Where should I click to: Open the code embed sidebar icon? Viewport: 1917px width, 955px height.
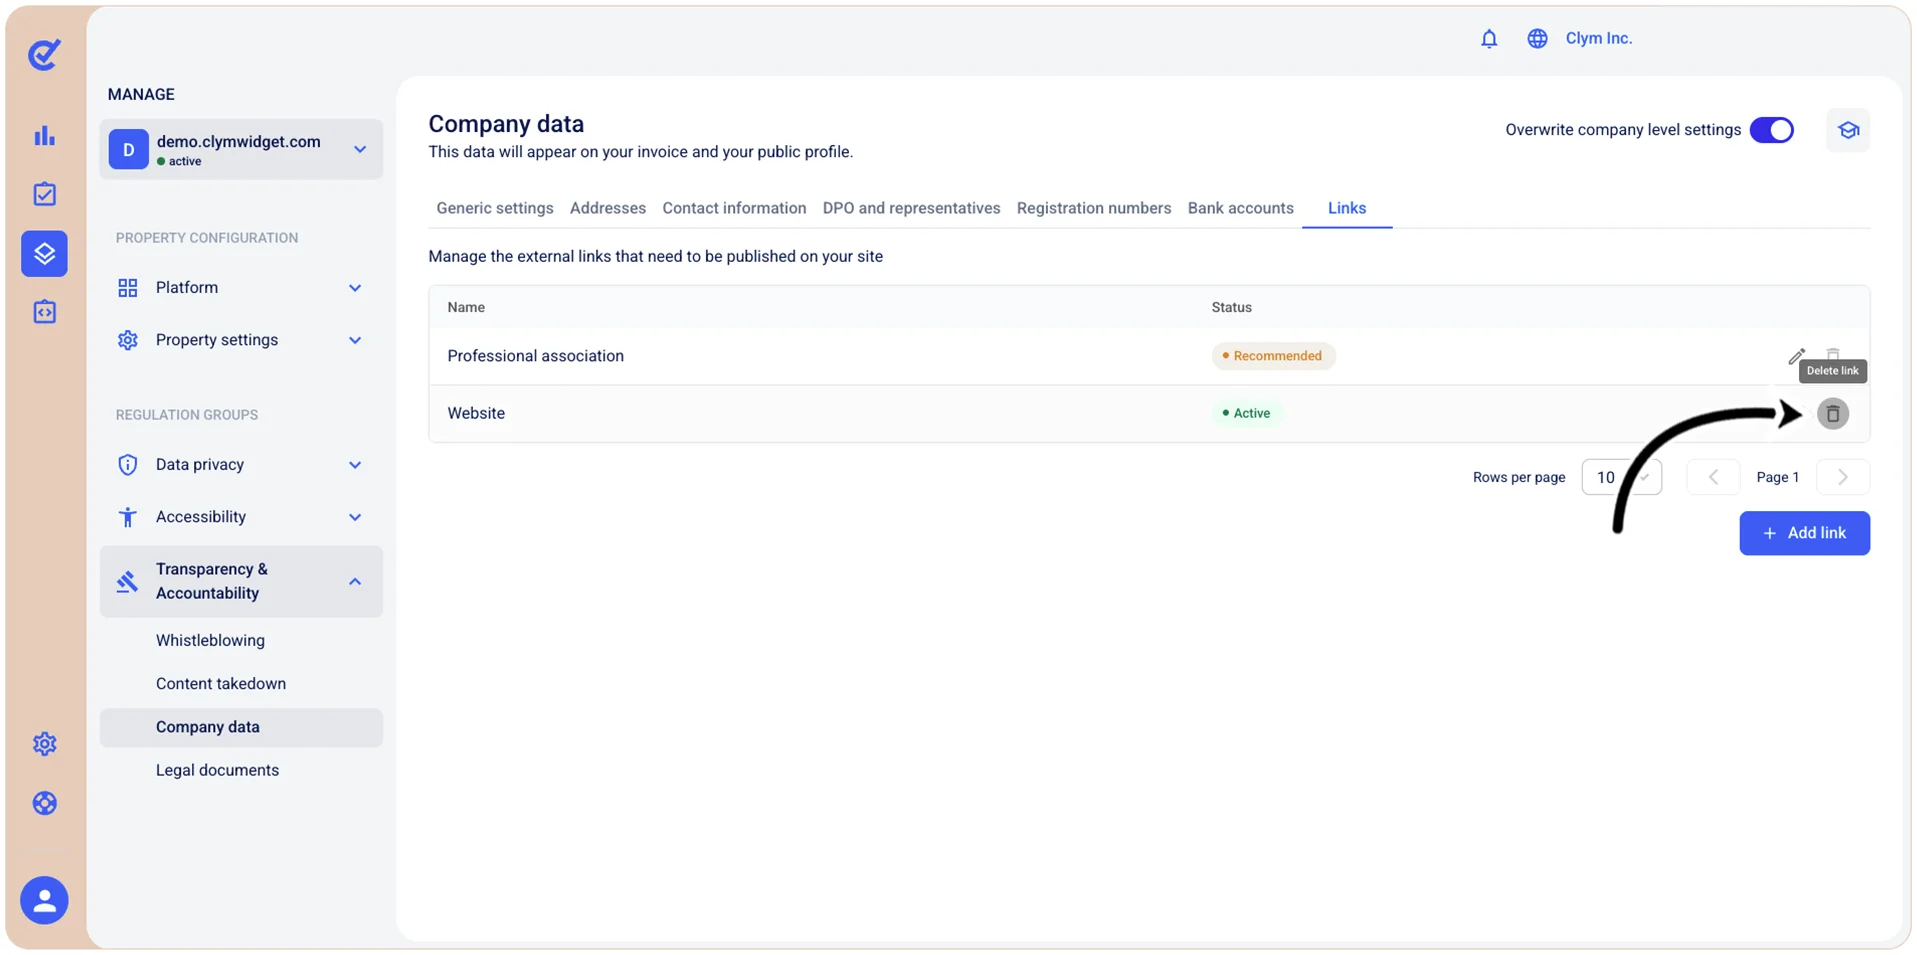44,312
